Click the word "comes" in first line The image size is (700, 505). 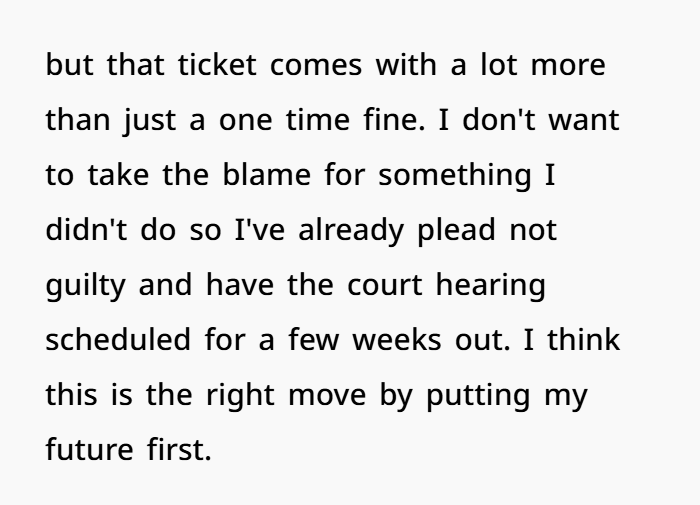pyautogui.click(x=316, y=66)
